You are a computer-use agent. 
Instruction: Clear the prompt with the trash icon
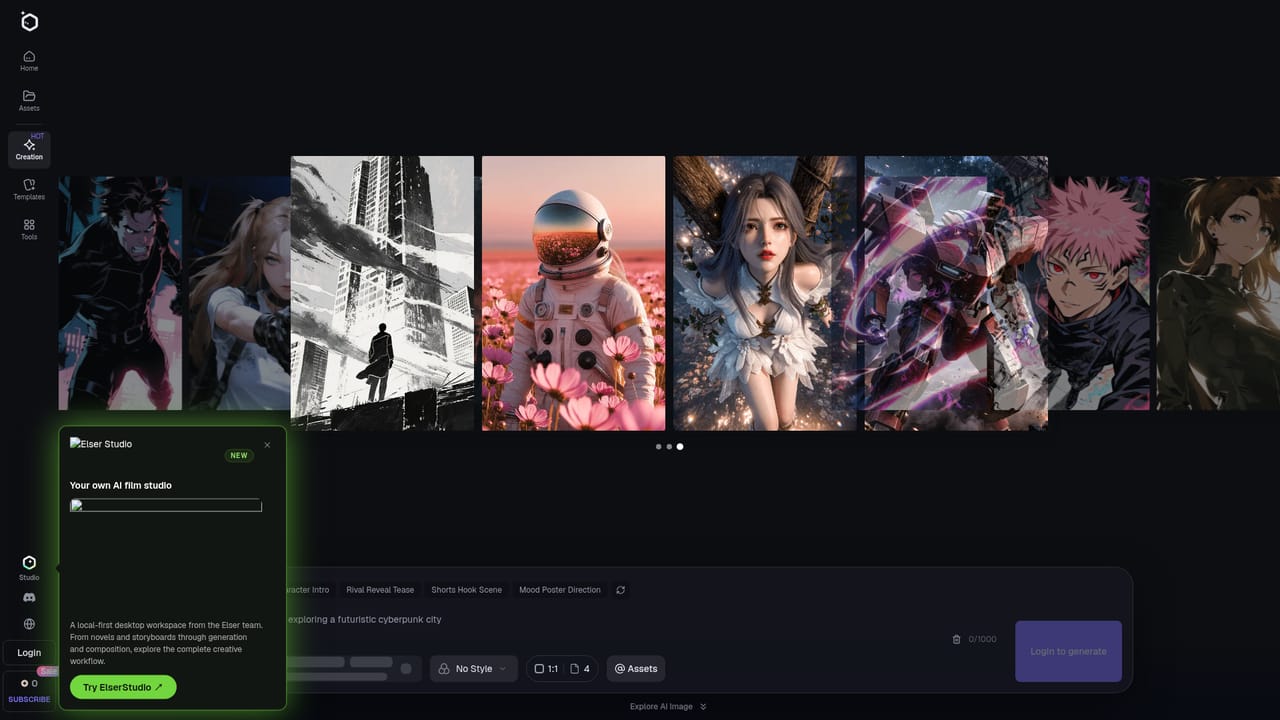(956, 639)
